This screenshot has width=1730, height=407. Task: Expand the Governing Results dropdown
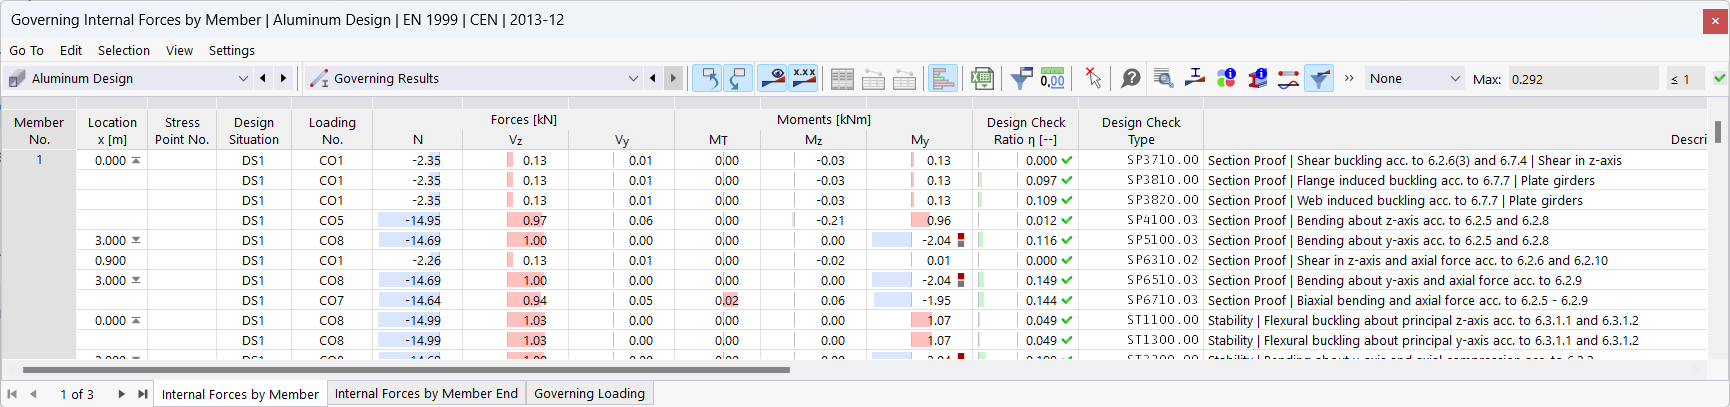[632, 78]
